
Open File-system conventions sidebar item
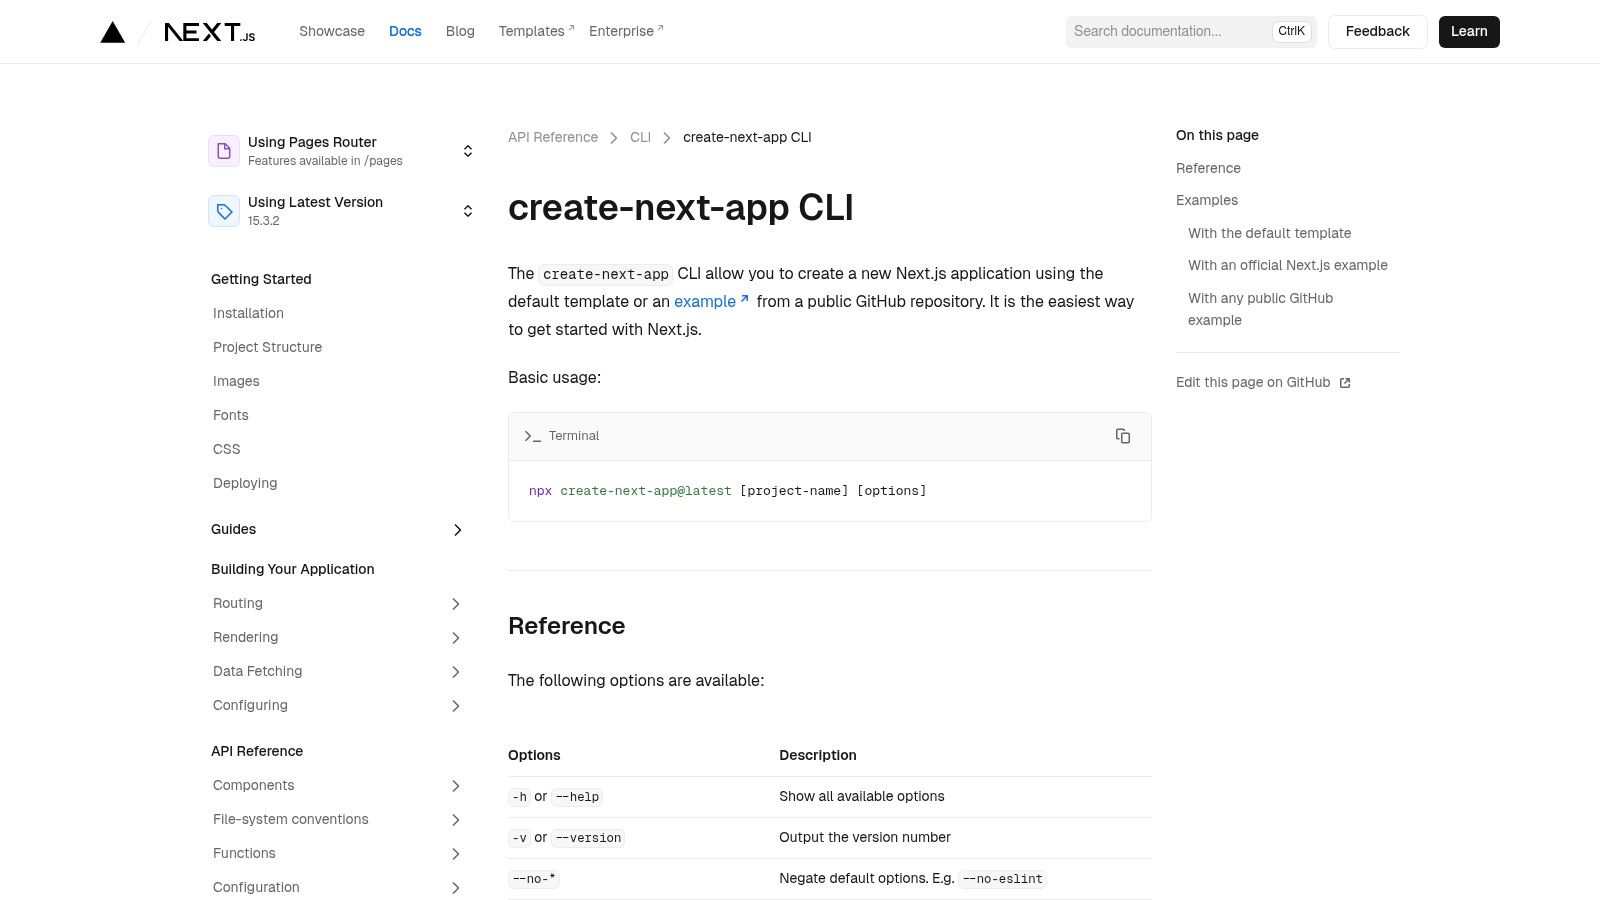[290, 819]
